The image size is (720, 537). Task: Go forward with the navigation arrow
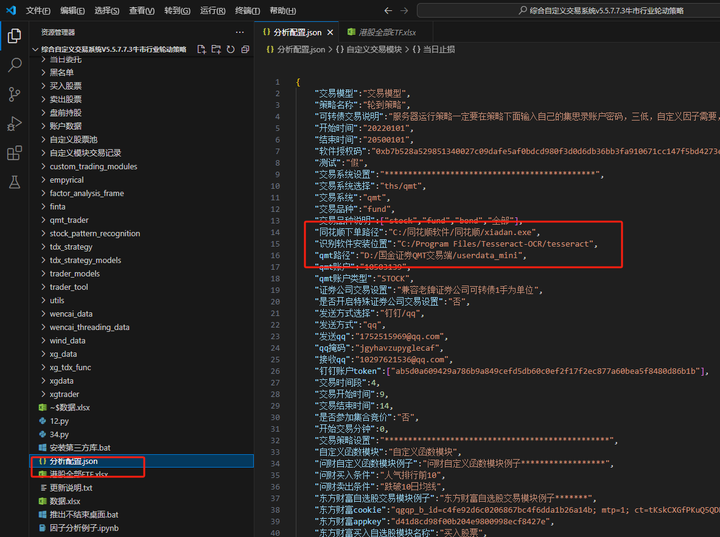click(404, 10)
